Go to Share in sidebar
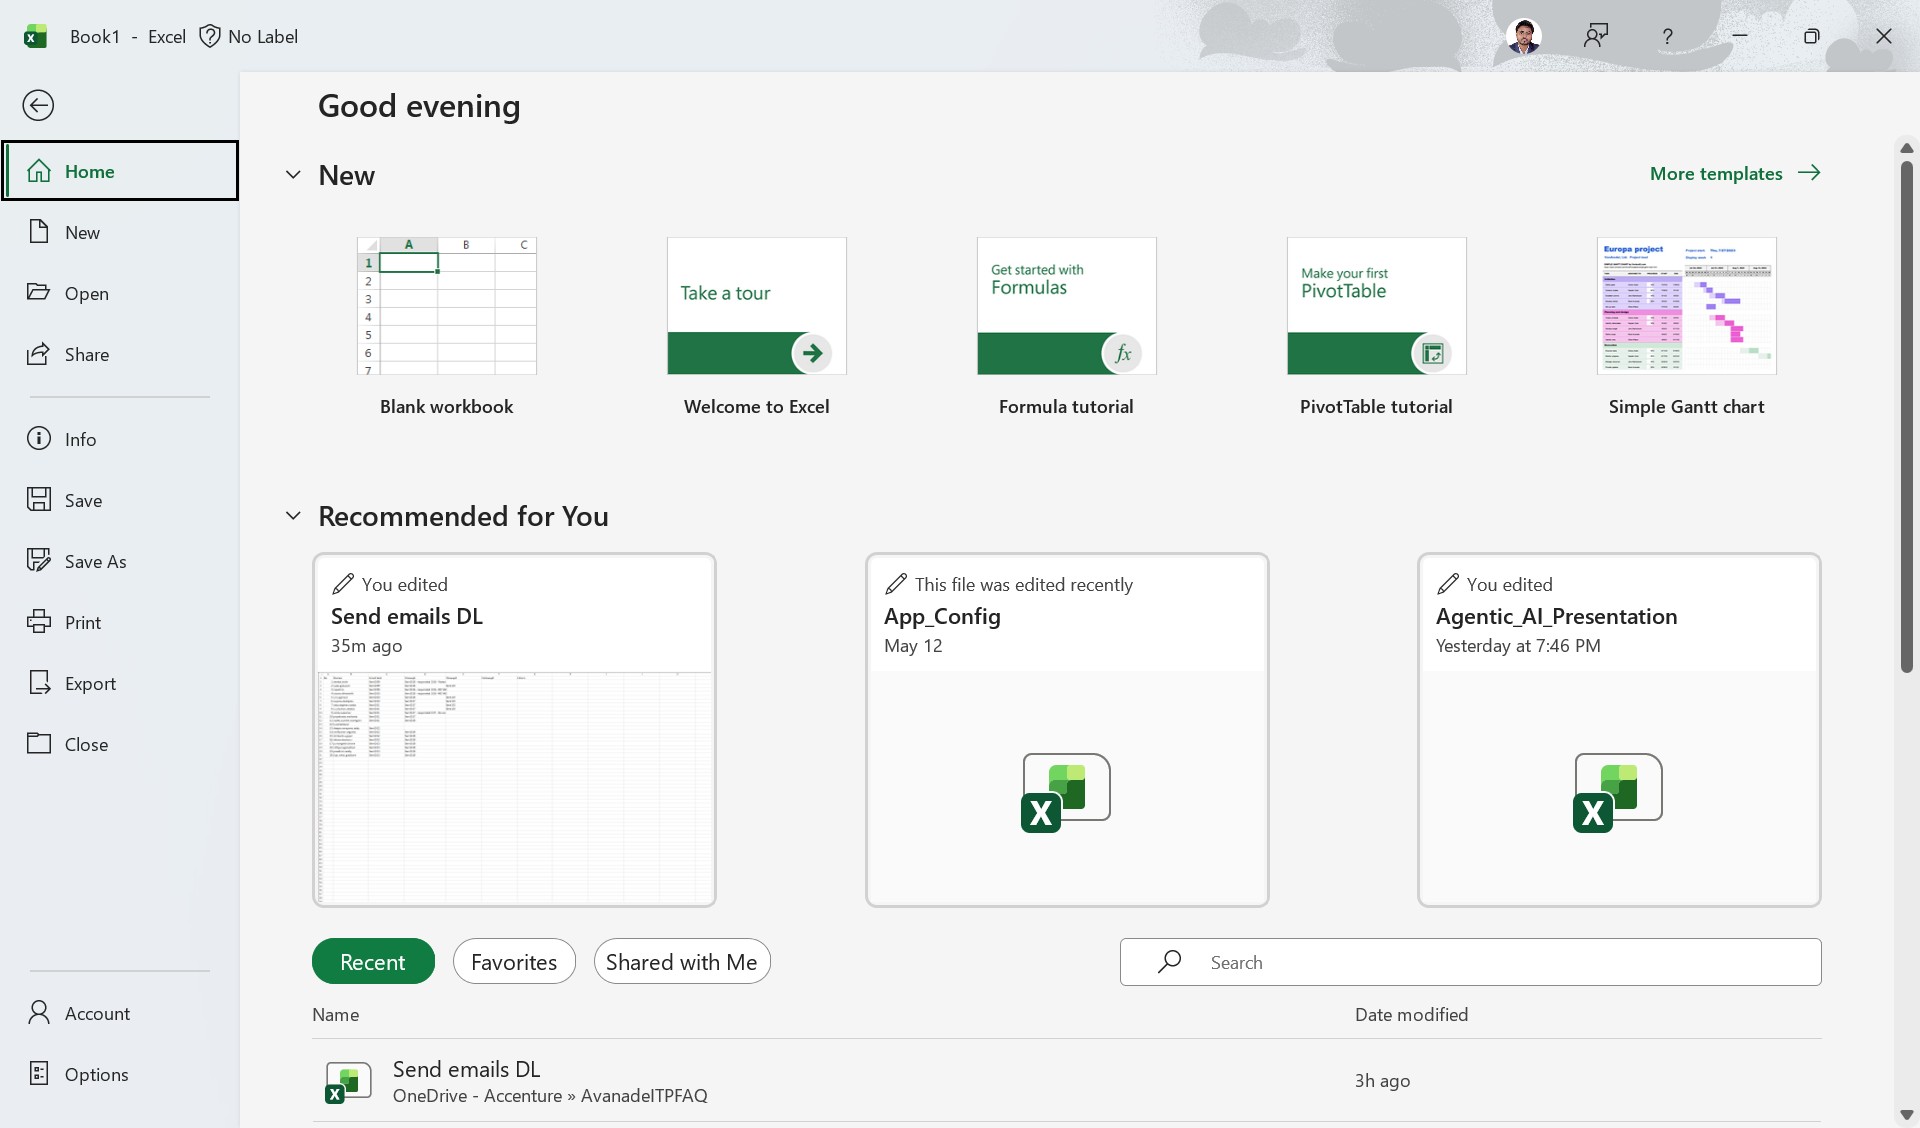Image resolution: width=1920 pixels, height=1128 pixels. [x=120, y=354]
